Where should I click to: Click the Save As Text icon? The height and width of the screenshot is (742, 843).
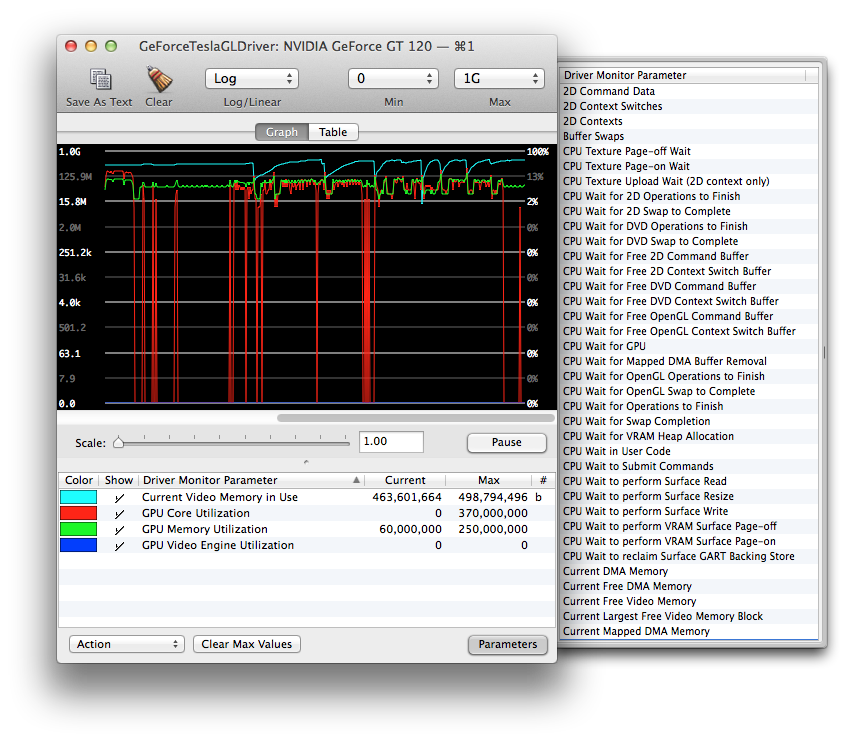(x=100, y=79)
